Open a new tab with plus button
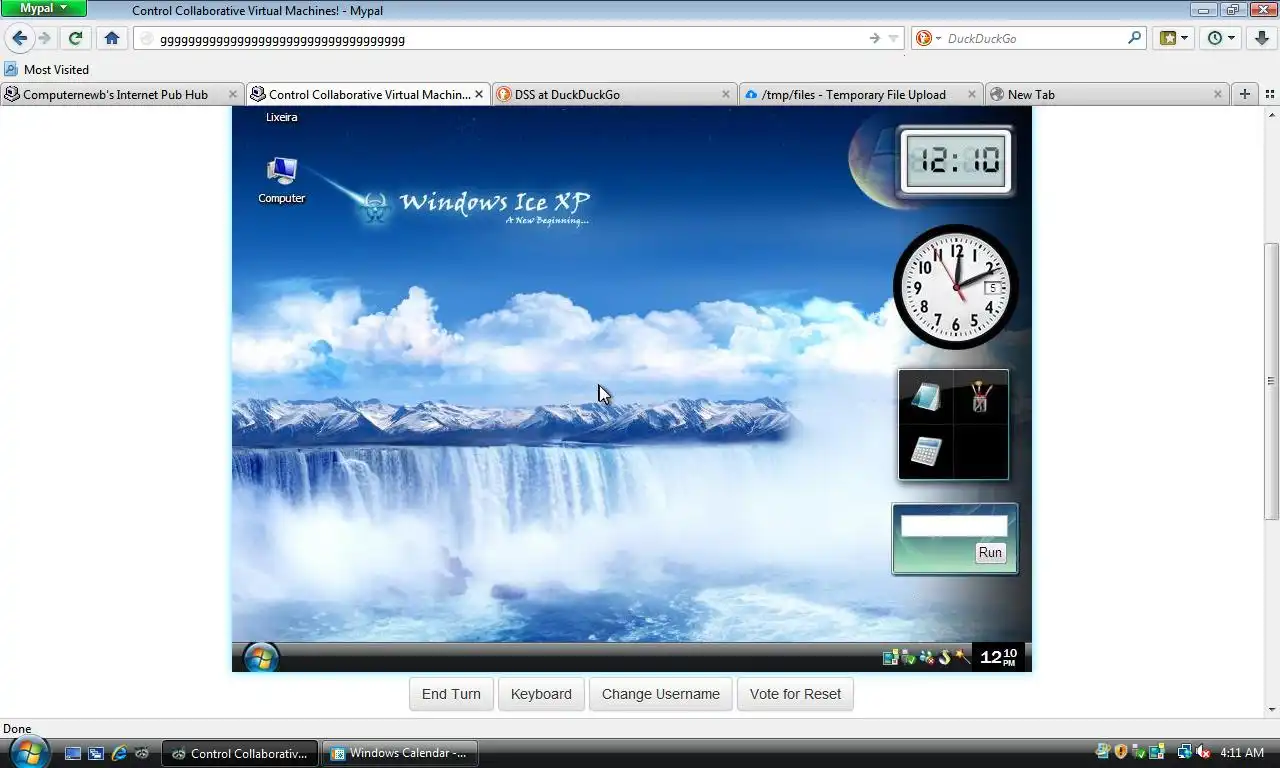The height and width of the screenshot is (768, 1280). pyautogui.click(x=1245, y=94)
